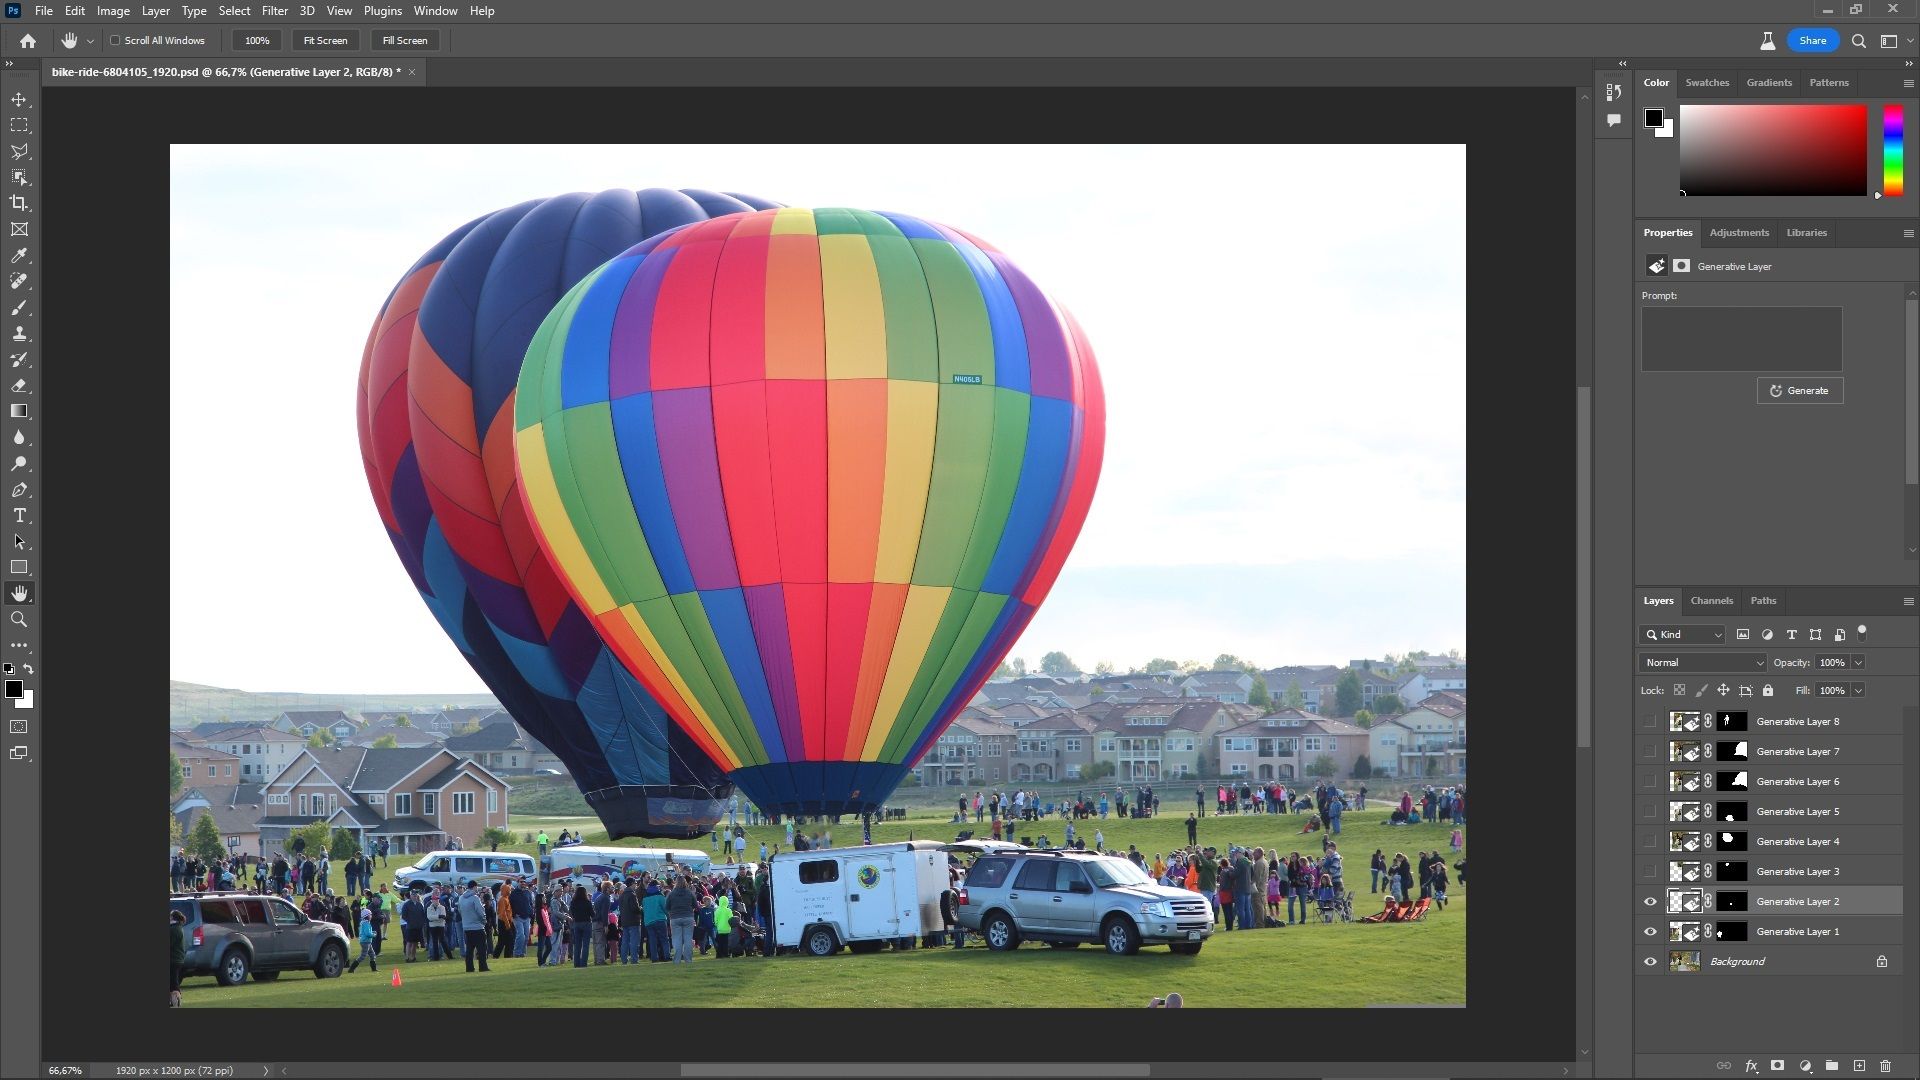Screen dimensions: 1920x1080
Task: Click the delete layer trash icon
Action: (x=1885, y=1066)
